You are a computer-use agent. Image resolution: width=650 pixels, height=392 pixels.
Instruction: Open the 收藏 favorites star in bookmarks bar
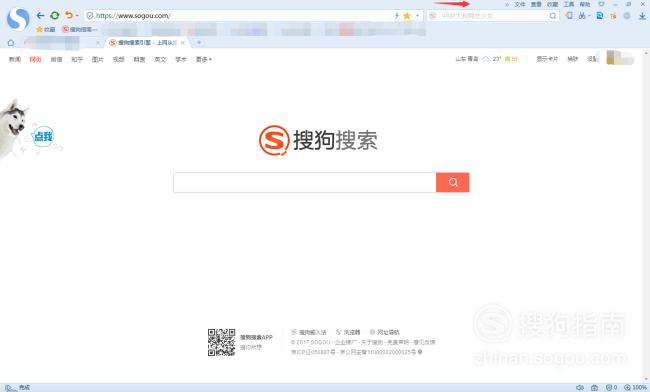[x=46, y=29]
